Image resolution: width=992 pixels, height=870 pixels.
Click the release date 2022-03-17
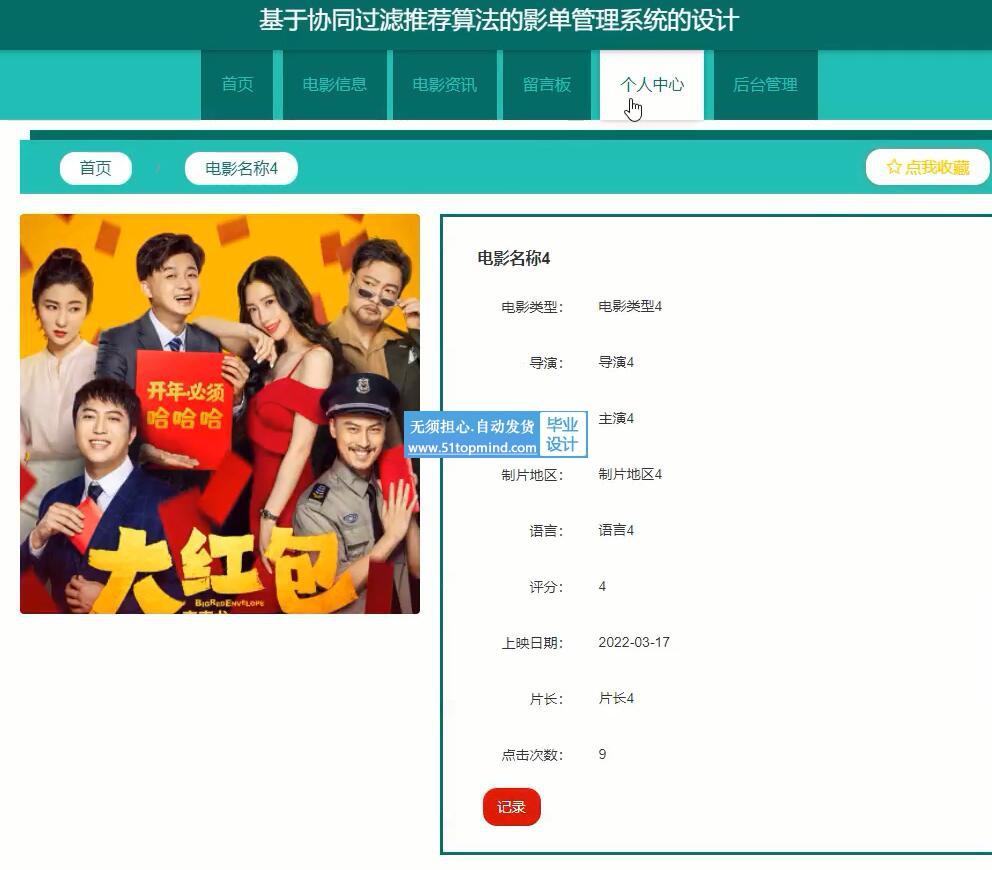coord(634,642)
